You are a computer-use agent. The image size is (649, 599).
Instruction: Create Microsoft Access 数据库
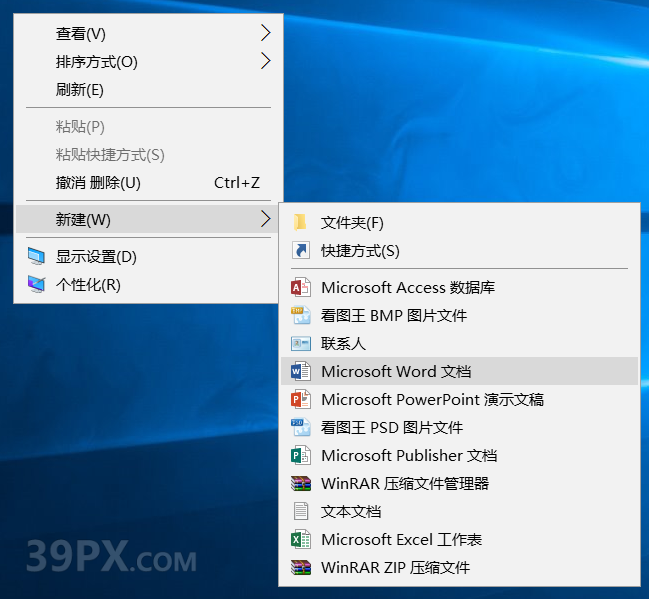459,287
